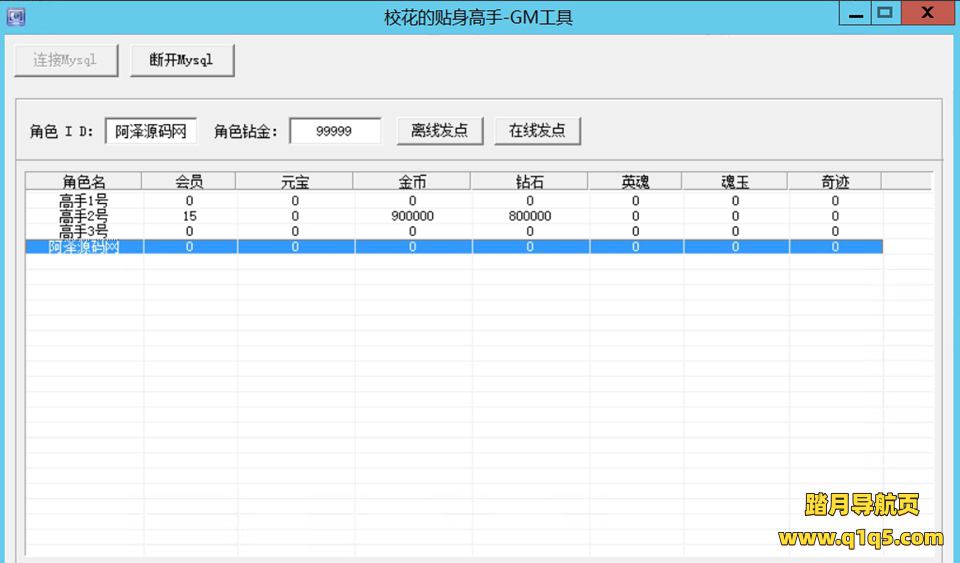Click the 英魂 column header
The width and height of the screenshot is (960, 563).
(x=635, y=182)
